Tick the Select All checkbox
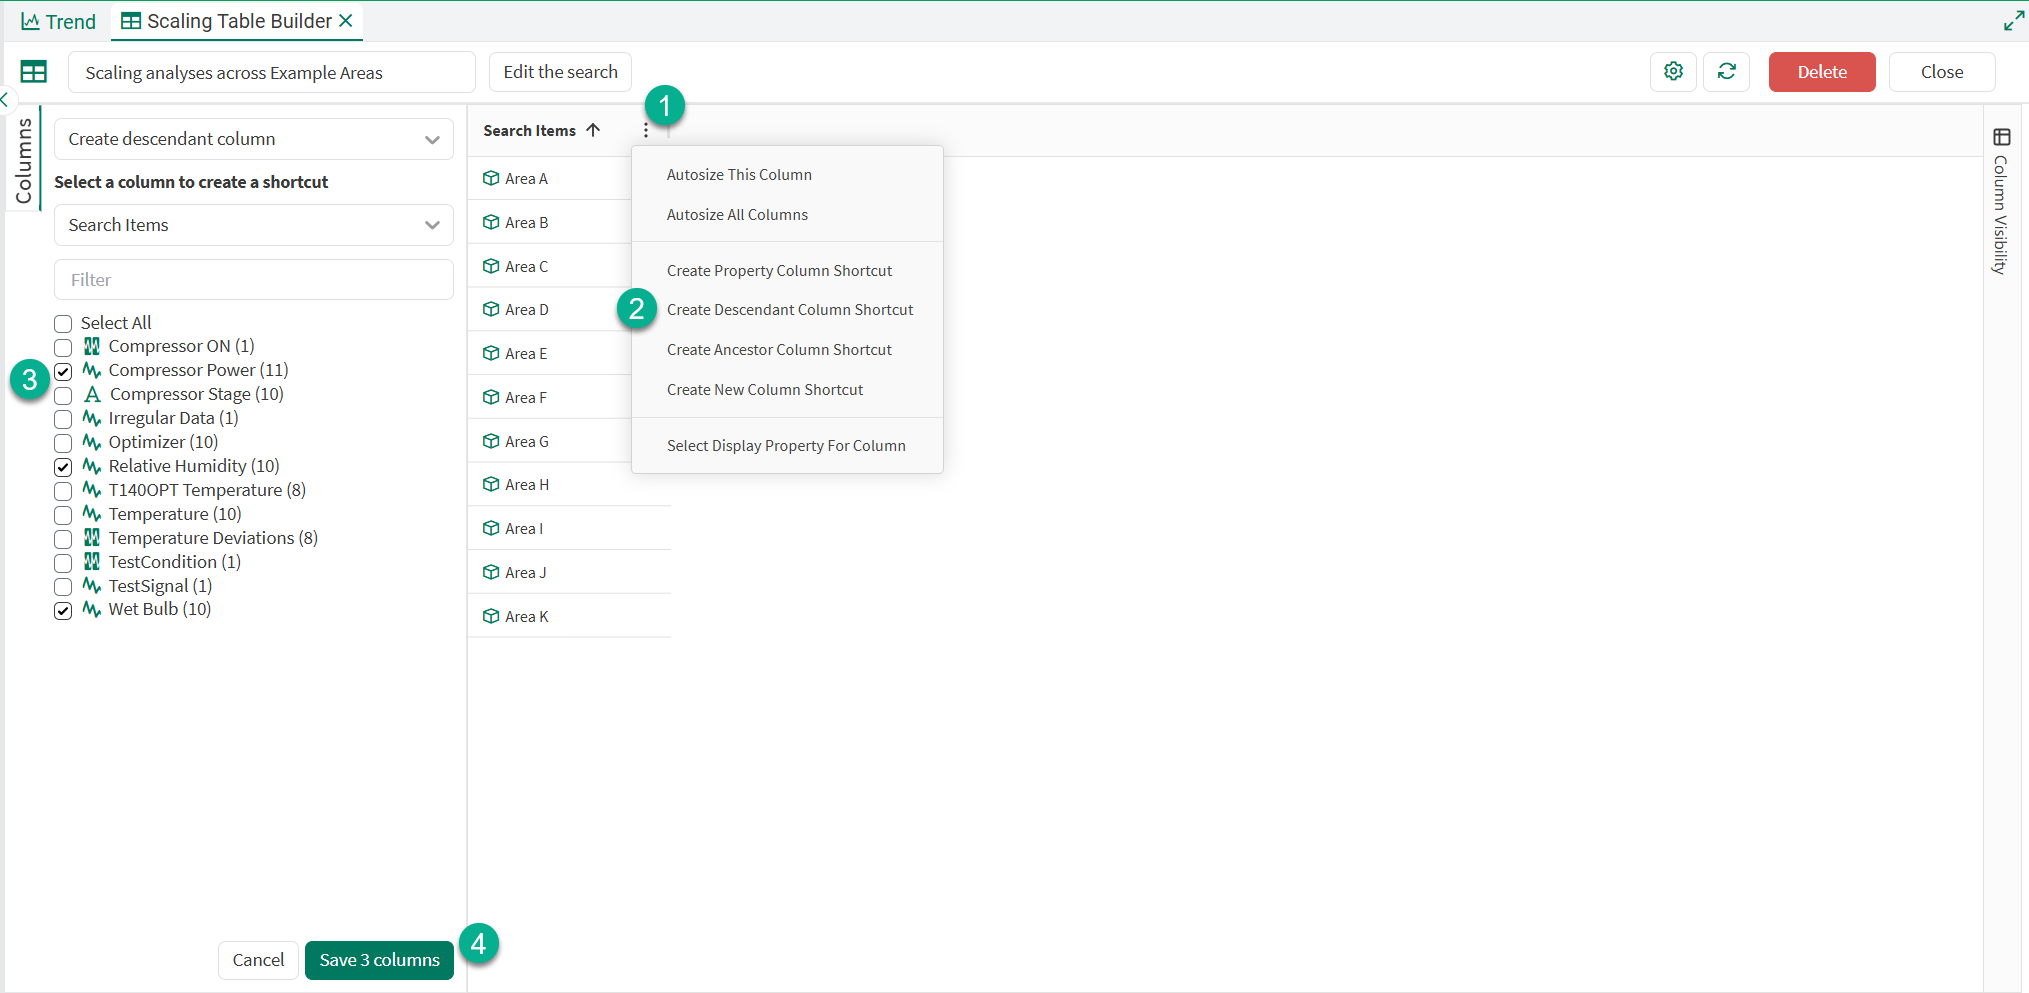The image size is (2029, 993). tap(63, 324)
